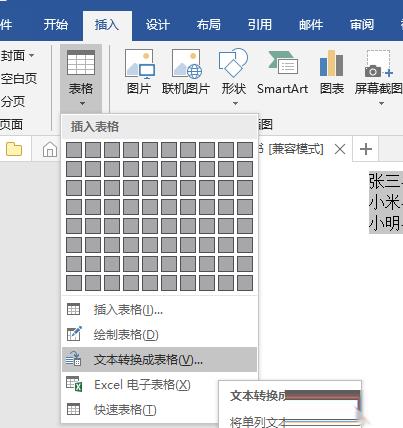403x428 pixels.
Task: Click the selected text line 小明 in document
Action: tap(386, 223)
